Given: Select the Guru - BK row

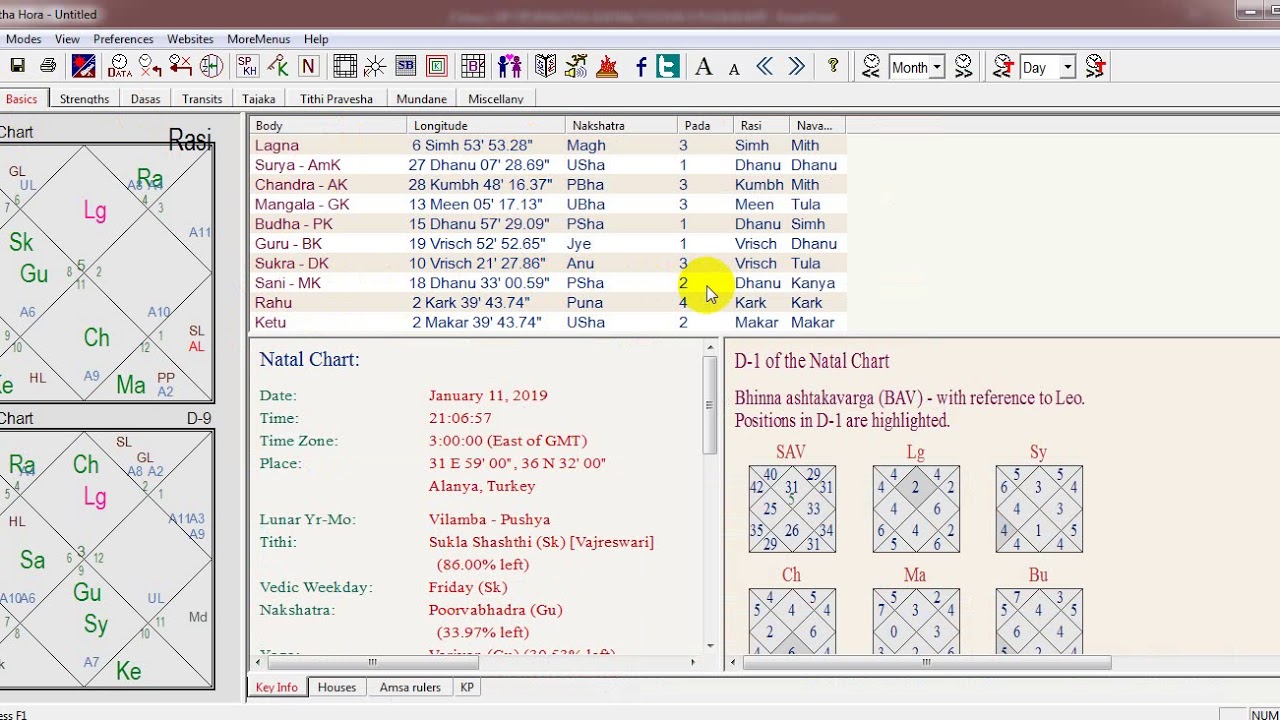Looking at the screenshot, I should (547, 244).
